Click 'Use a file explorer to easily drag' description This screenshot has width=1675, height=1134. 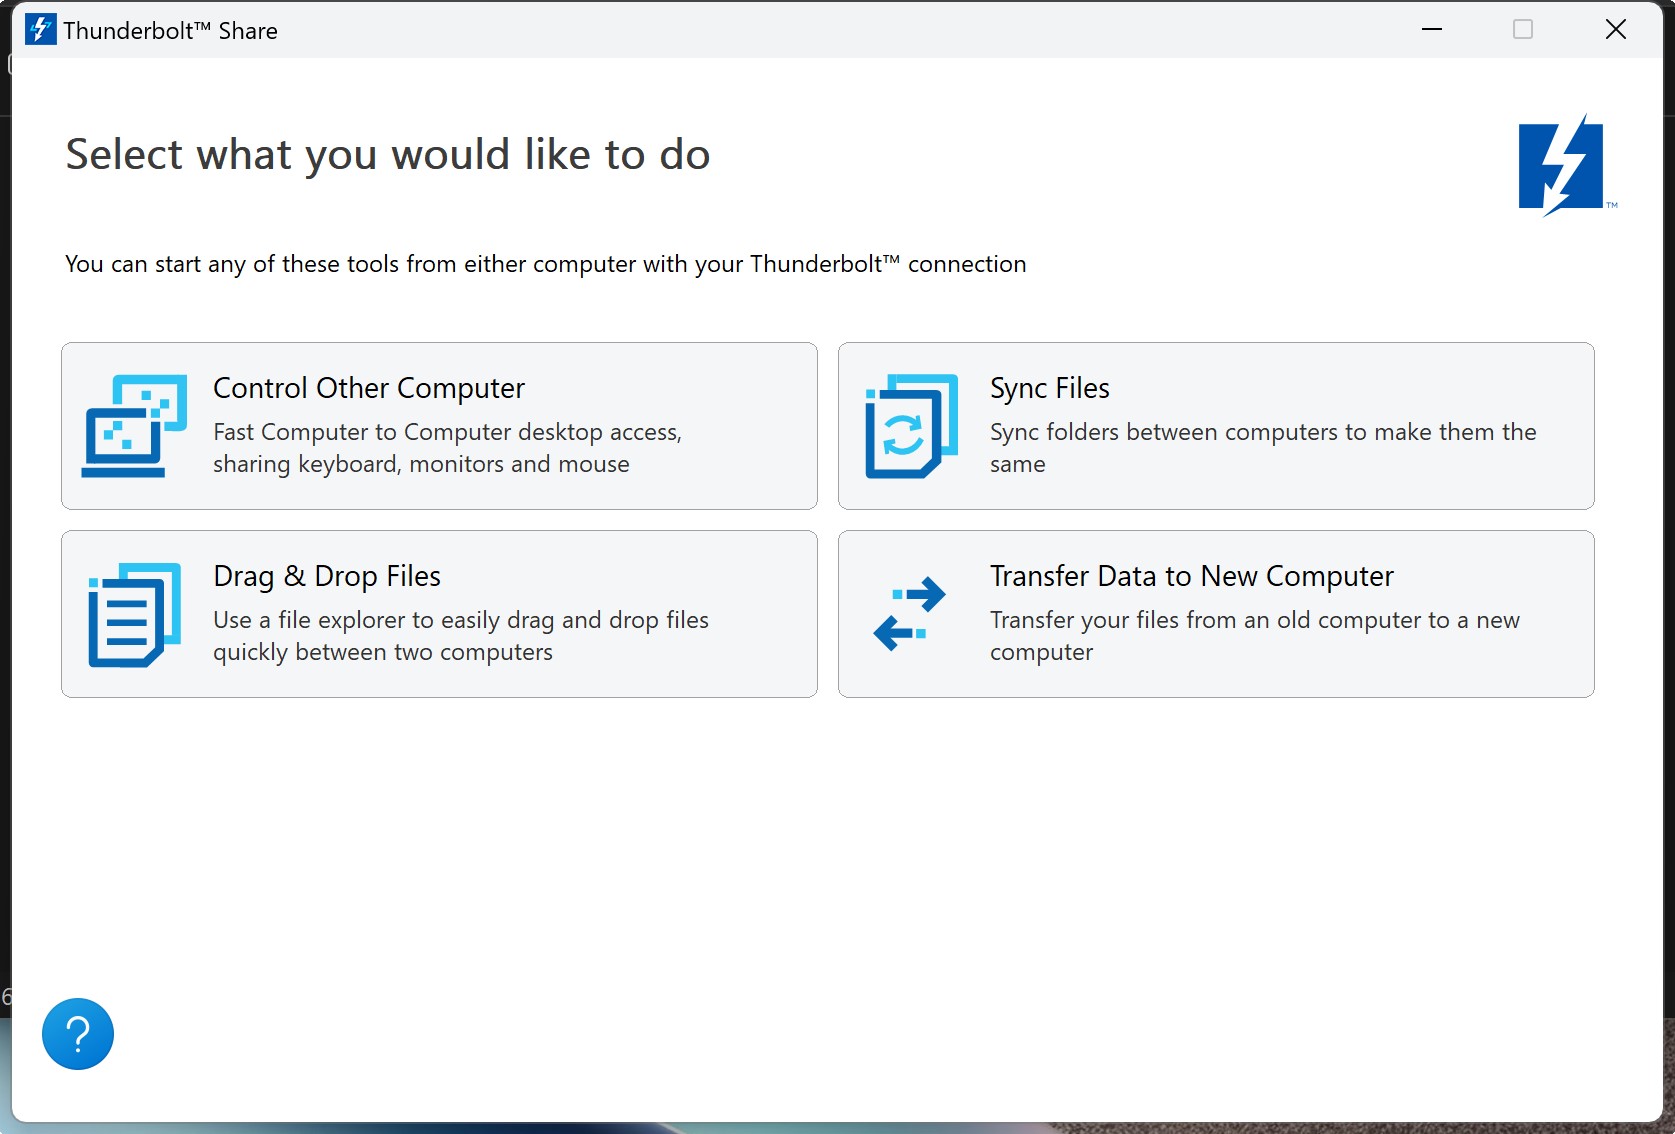461,636
